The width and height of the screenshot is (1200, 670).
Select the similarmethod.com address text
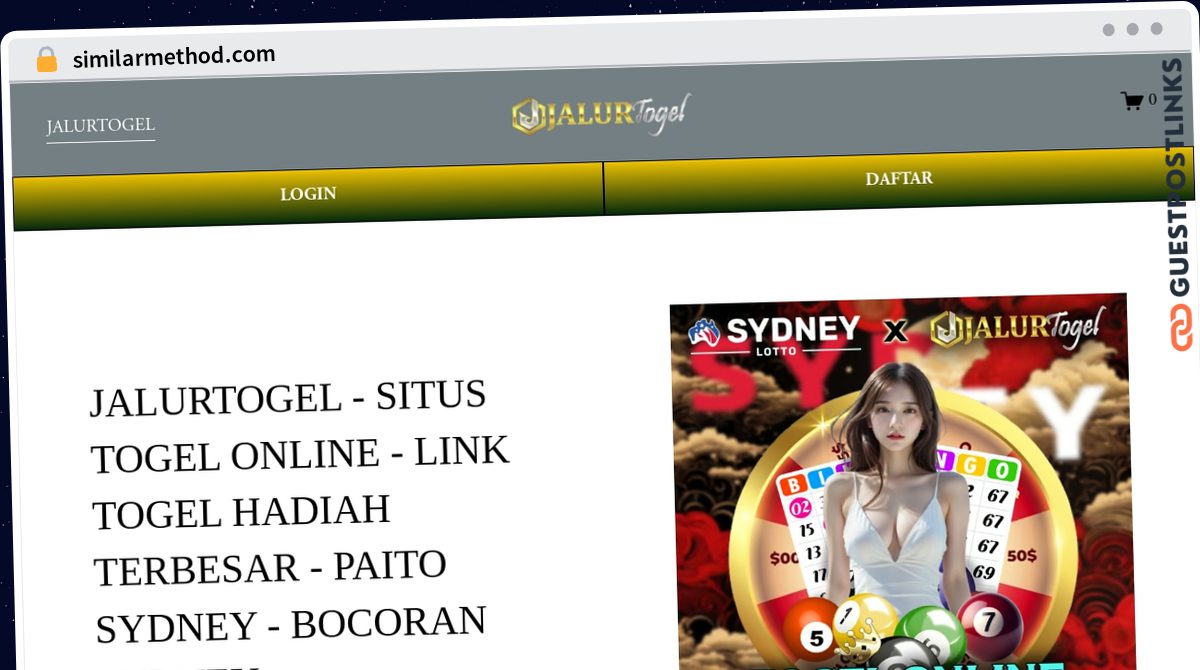click(174, 57)
